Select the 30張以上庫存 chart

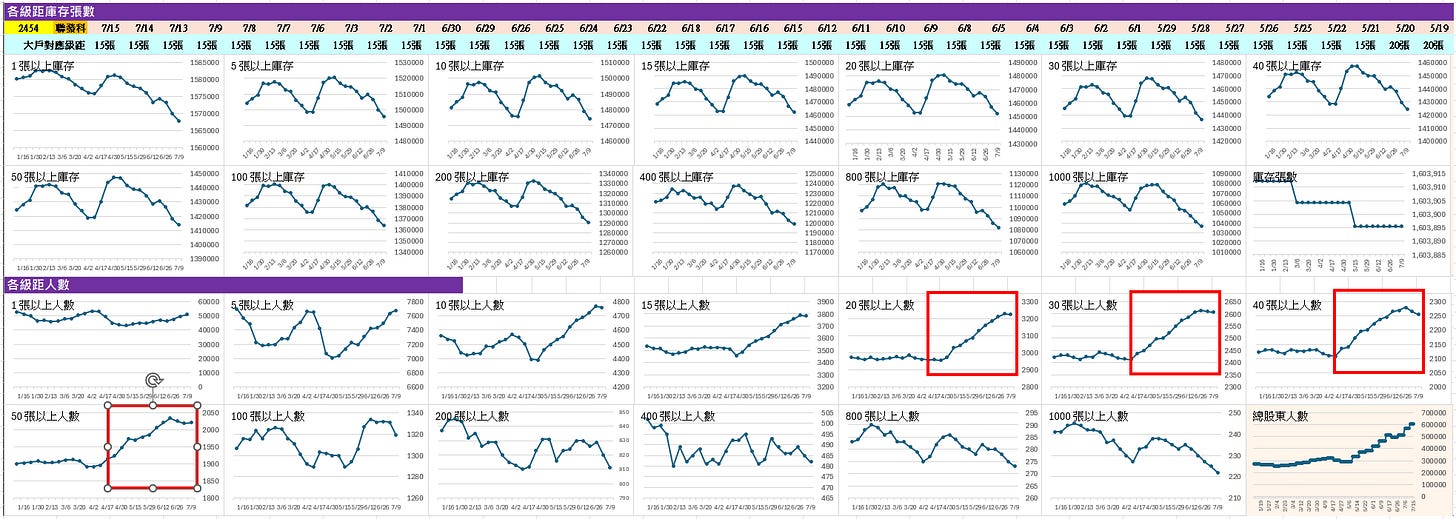coord(1144,108)
